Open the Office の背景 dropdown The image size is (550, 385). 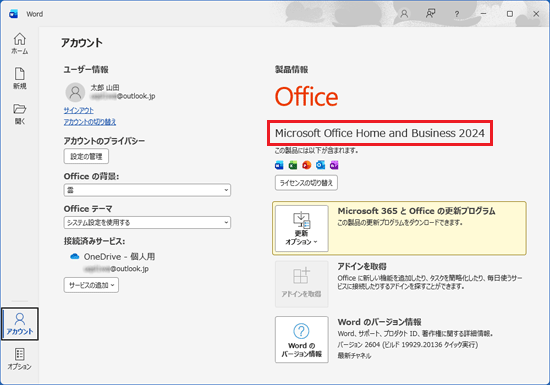coord(147,190)
